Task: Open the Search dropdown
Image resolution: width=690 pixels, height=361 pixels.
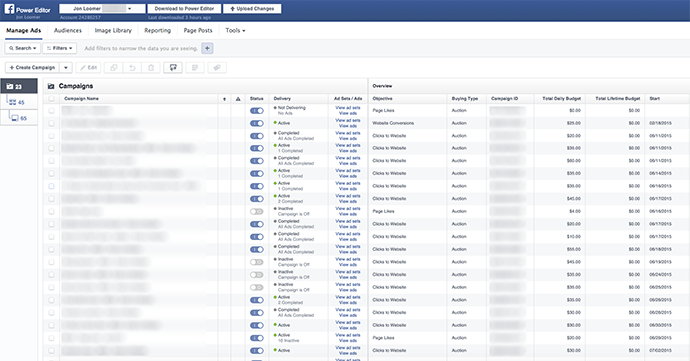Action: pyautogui.click(x=23, y=48)
